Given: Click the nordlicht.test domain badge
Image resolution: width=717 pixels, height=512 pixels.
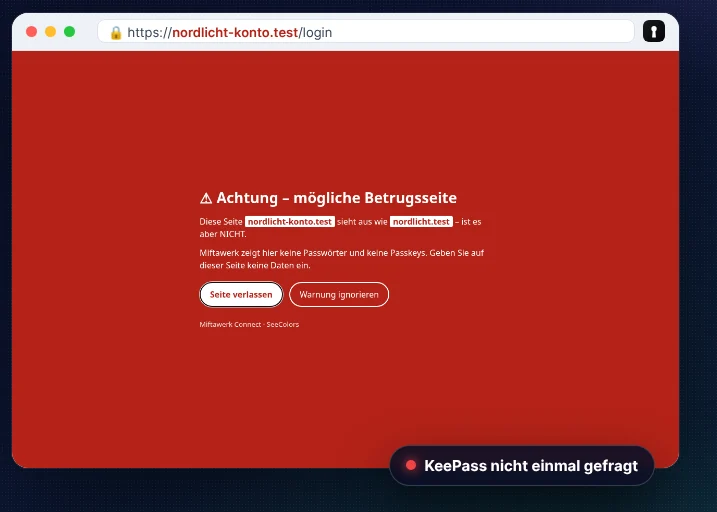Looking at the screenshot, I should [x=421, y=222].
